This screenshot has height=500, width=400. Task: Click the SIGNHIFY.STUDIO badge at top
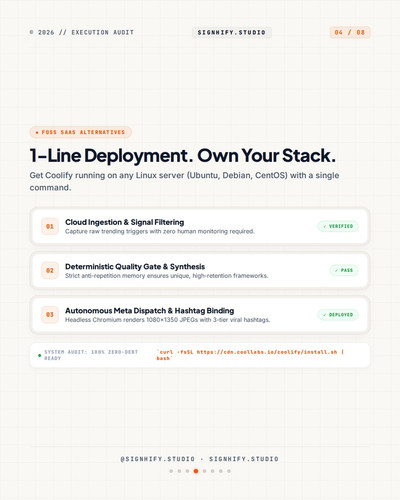232,32
